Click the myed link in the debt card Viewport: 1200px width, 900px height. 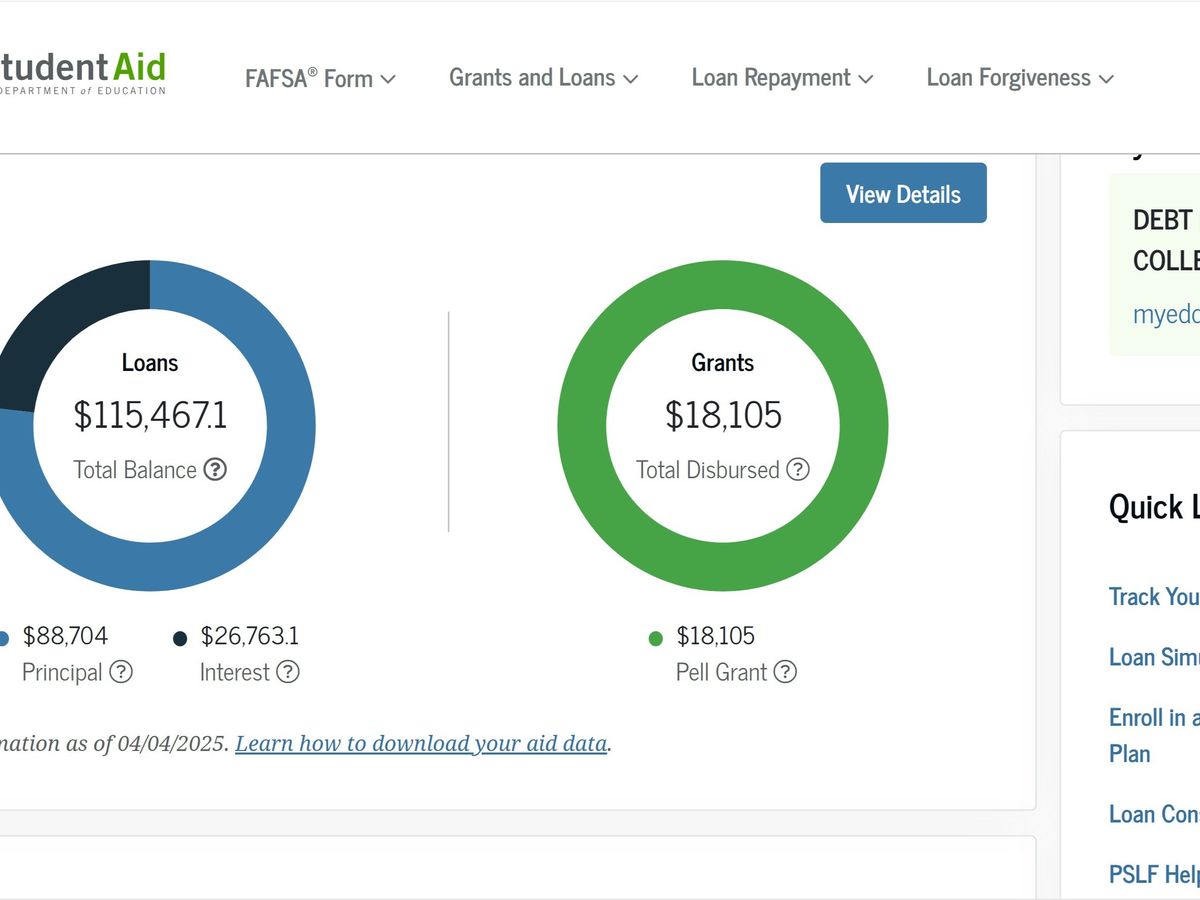[1166, 314]
